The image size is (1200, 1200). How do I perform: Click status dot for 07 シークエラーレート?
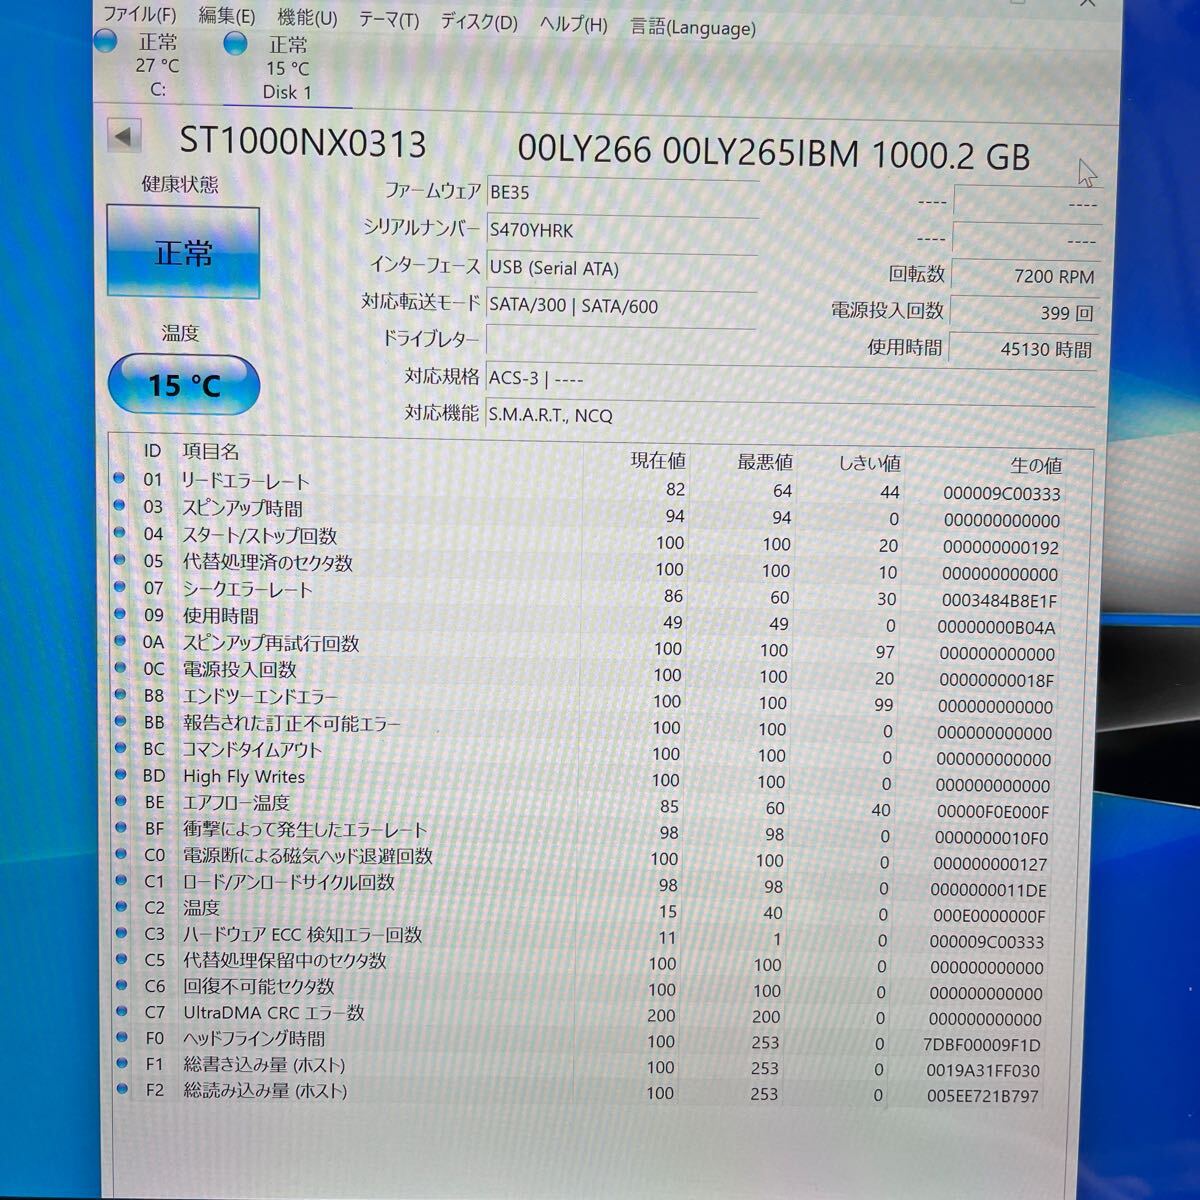120,586
